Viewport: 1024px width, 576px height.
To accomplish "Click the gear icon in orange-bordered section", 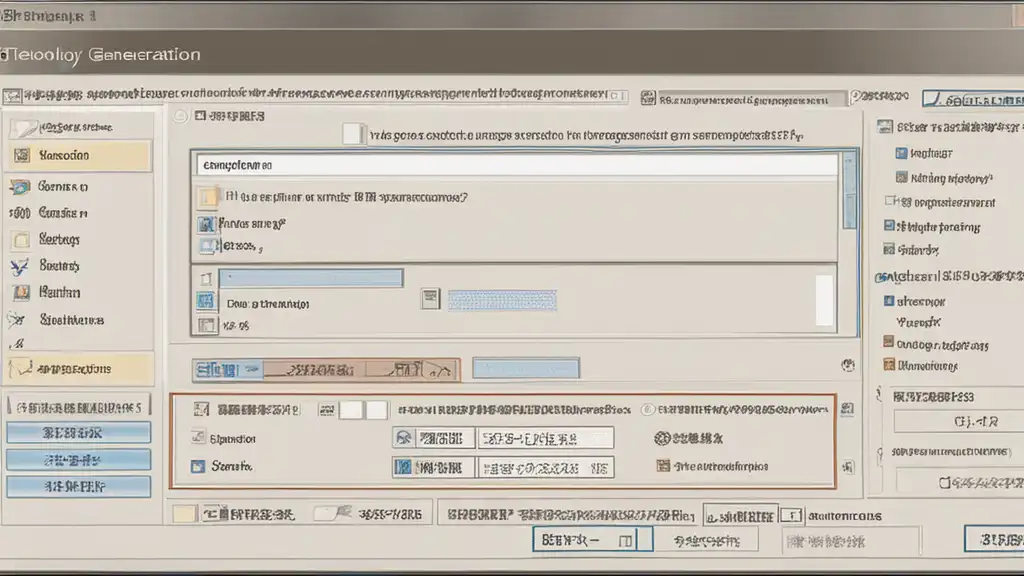I will (662, 438).
